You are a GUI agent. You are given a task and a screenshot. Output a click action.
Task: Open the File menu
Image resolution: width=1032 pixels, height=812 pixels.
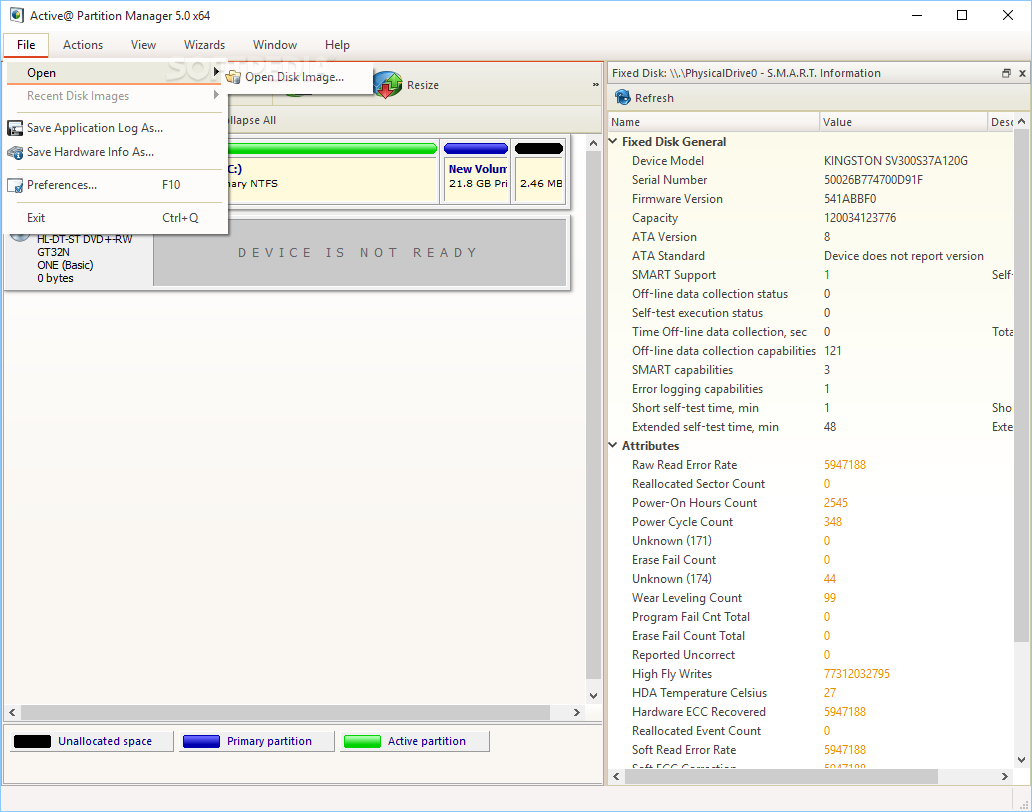click(x=26, y=45)
